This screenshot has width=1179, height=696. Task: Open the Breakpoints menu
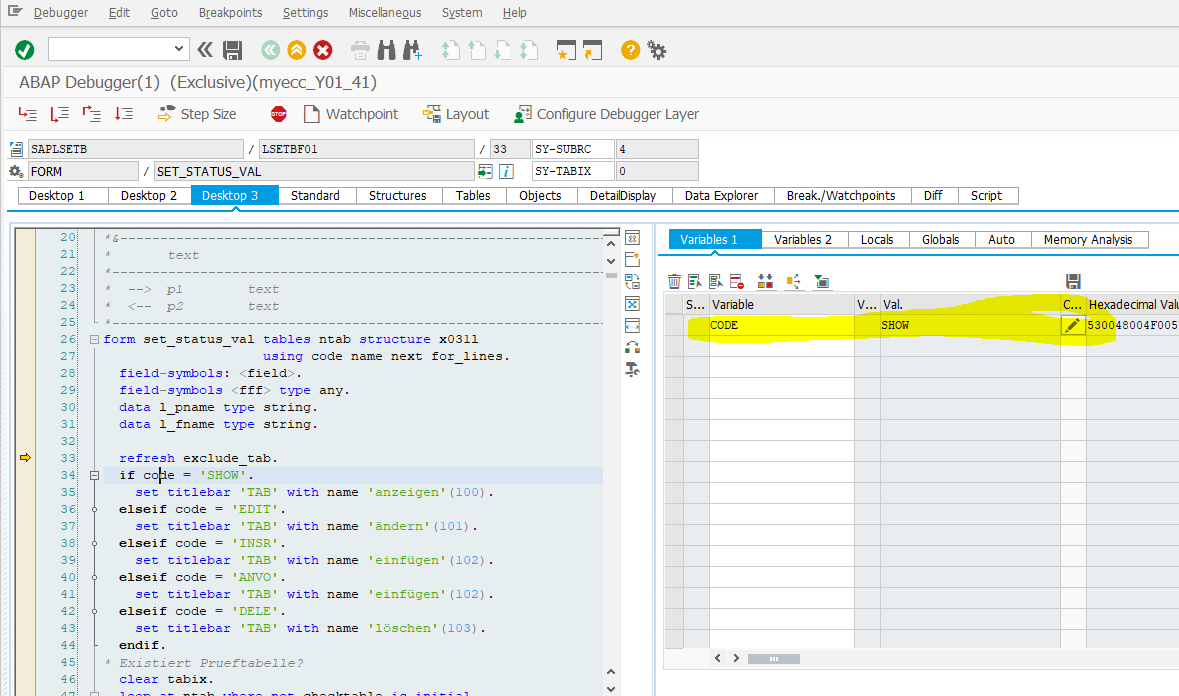click(x=230, y=12)
